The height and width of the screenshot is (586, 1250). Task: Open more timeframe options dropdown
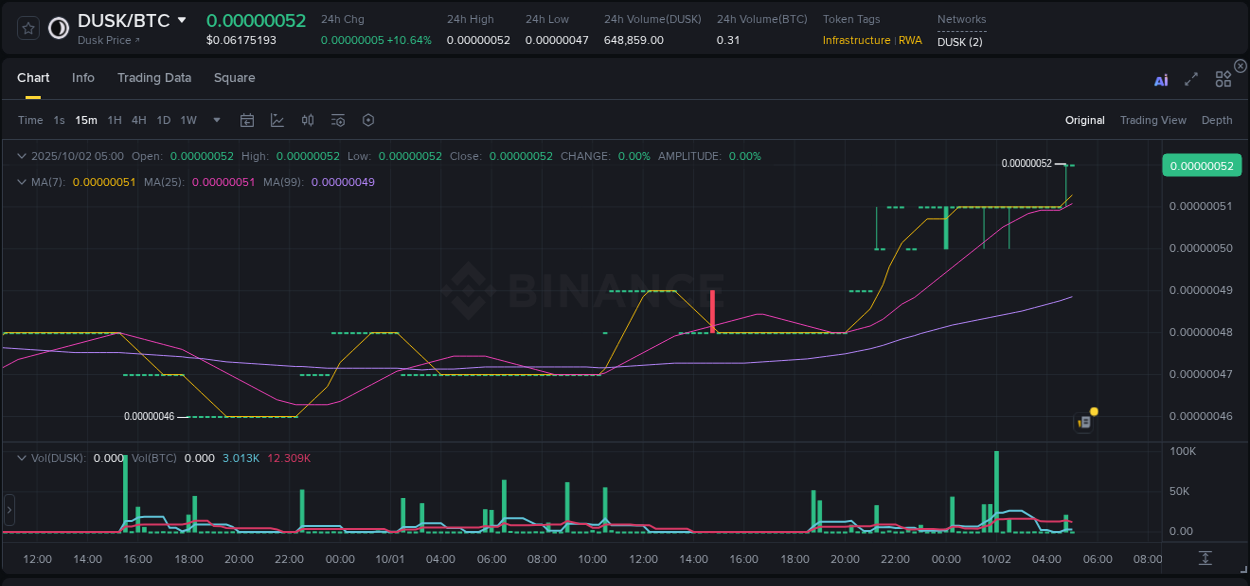point(215,119)
